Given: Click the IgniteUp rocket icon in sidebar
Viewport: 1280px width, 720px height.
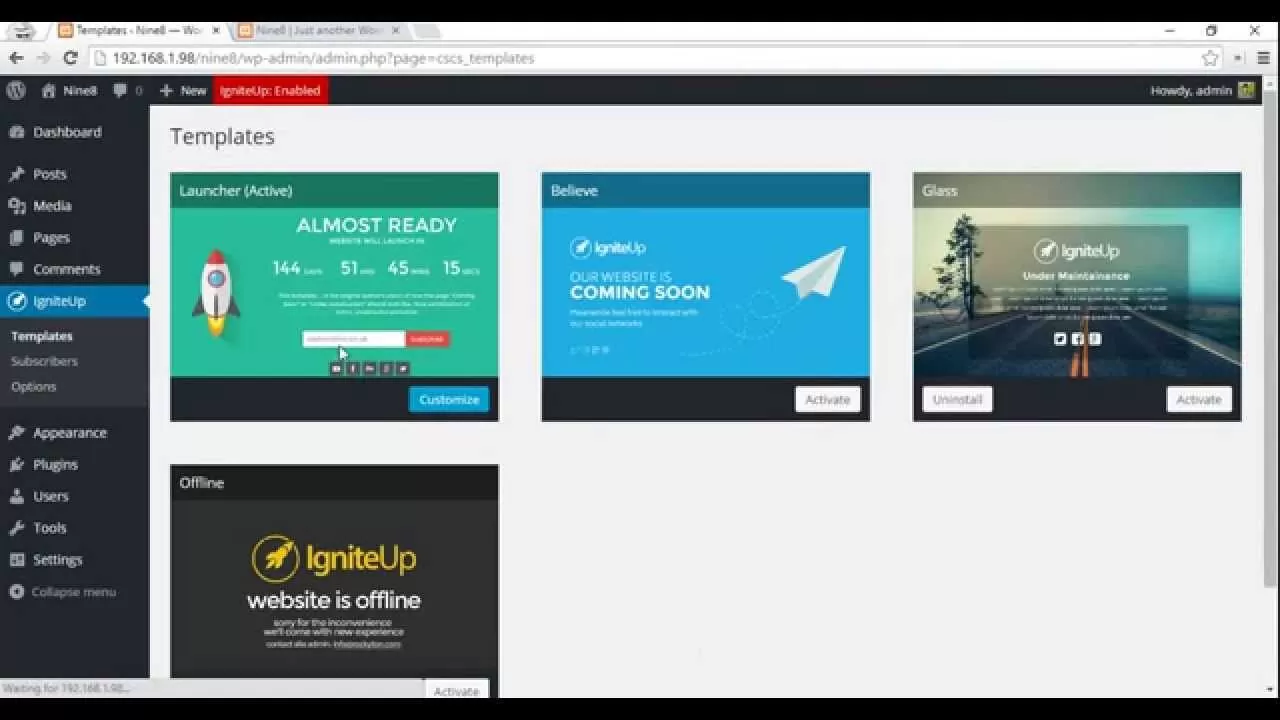Looking at the screenshot, I should coord(16,301).
